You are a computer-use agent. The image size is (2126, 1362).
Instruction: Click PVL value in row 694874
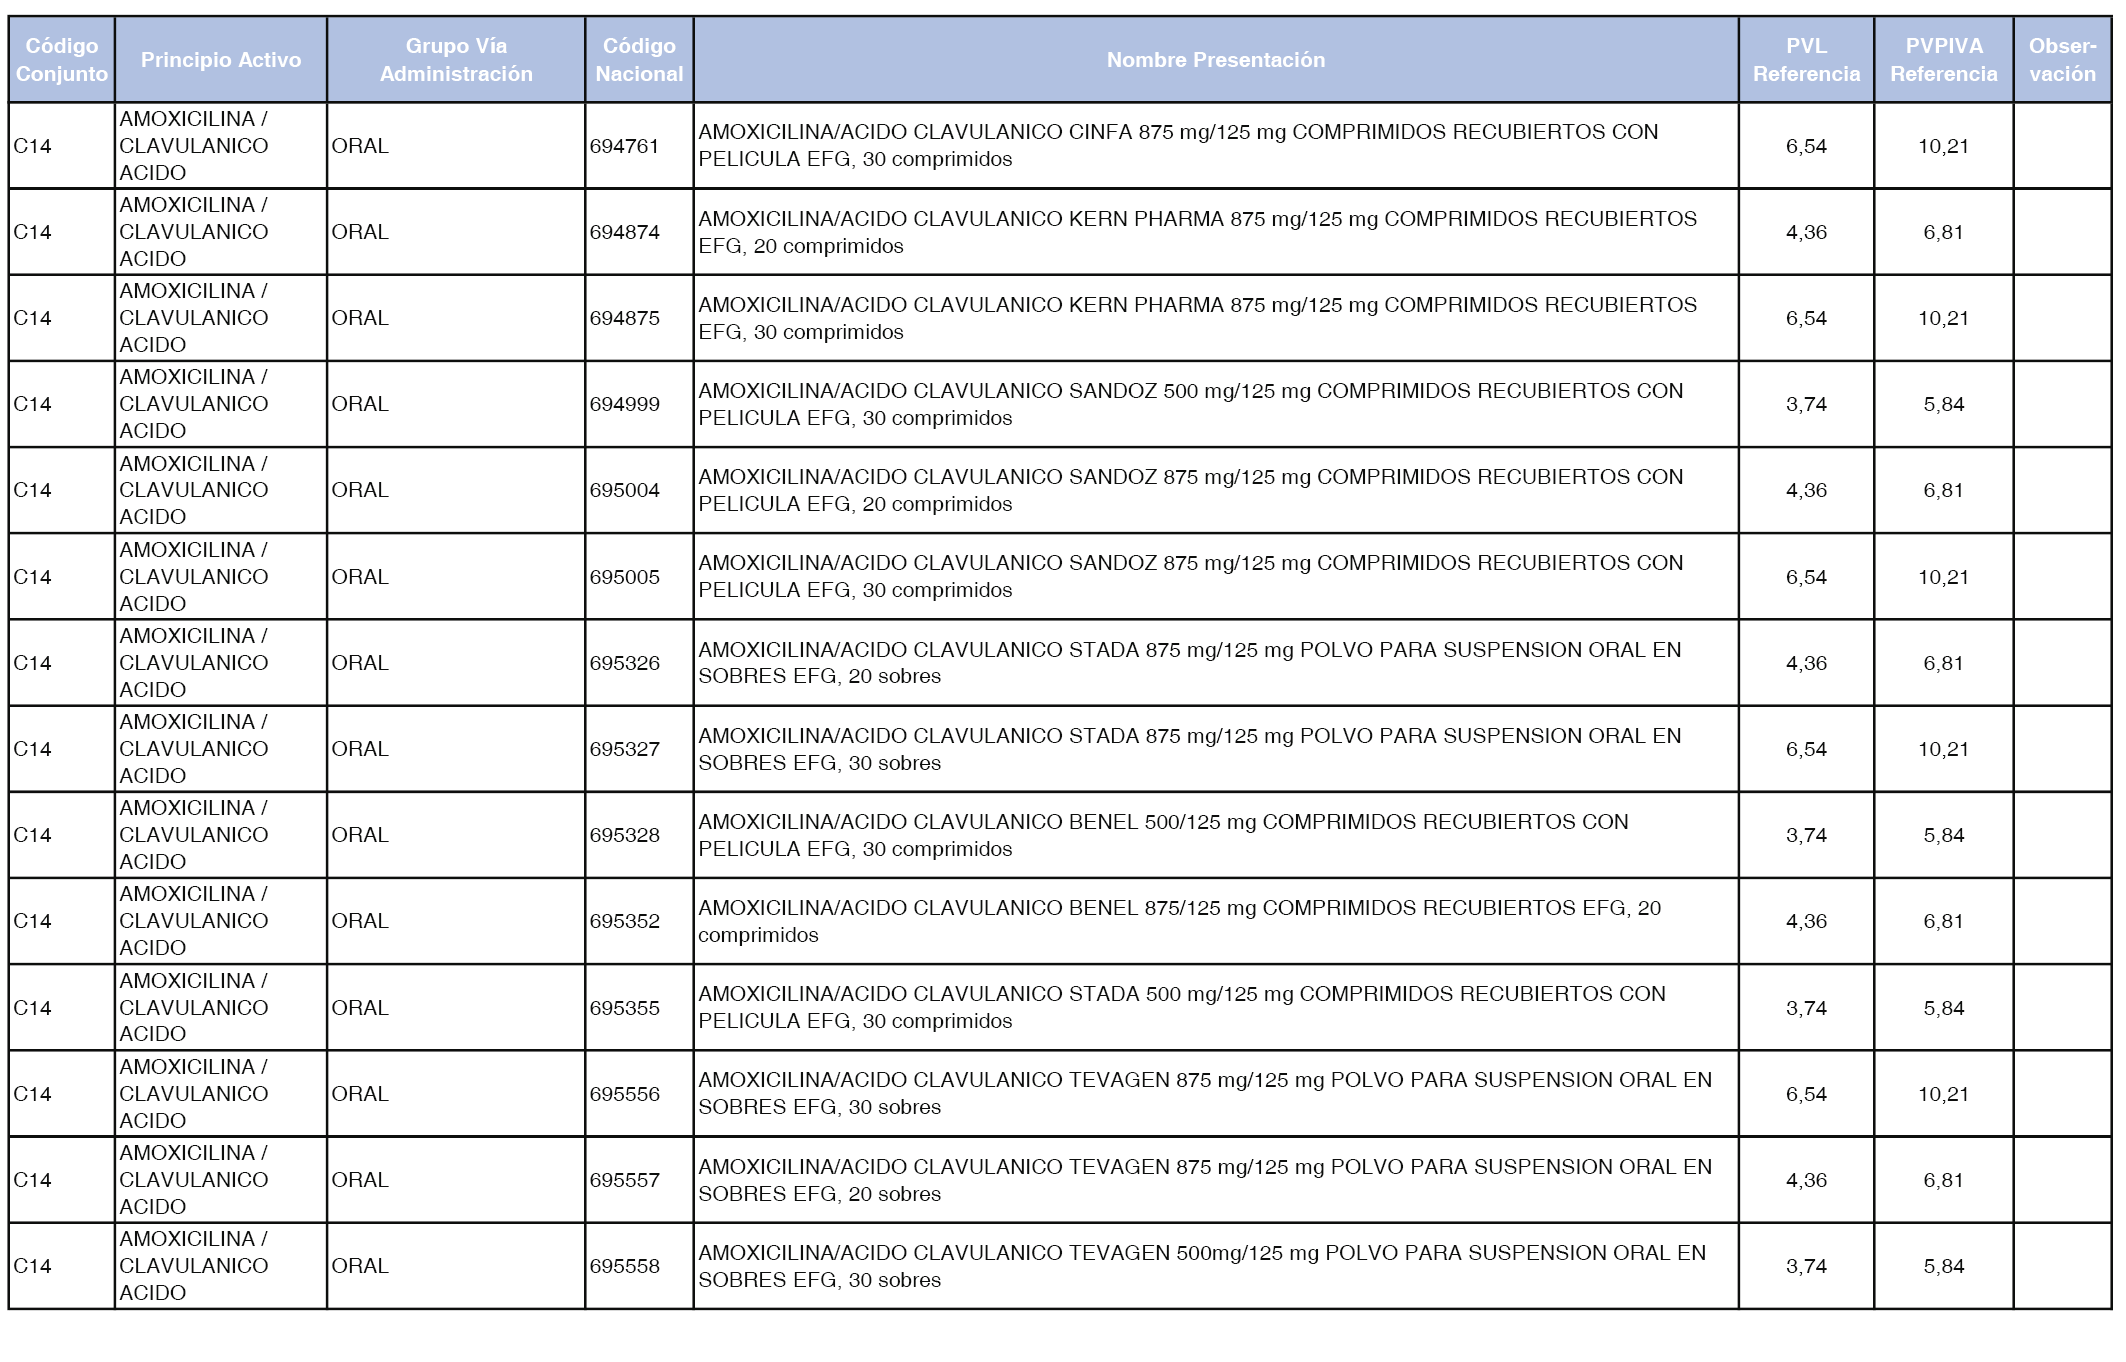coord(1806,232)
